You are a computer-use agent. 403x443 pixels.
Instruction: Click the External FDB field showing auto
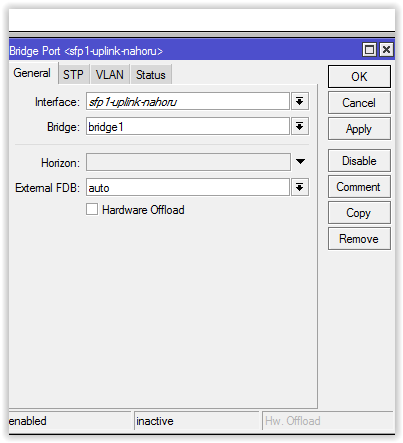click(188, 187)
